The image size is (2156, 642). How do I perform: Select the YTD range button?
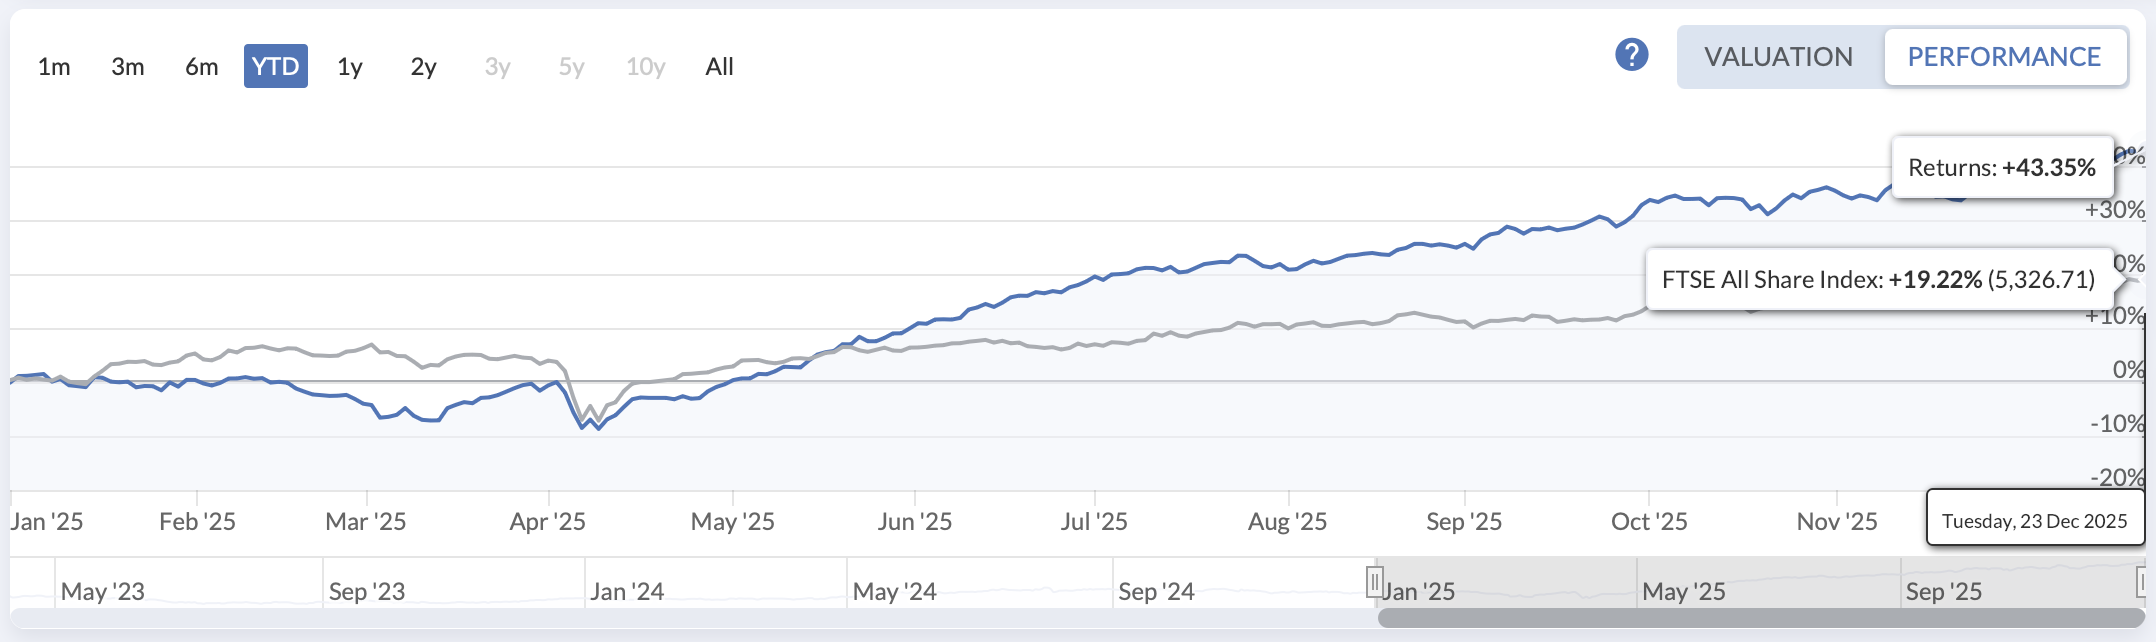point(275,67)
